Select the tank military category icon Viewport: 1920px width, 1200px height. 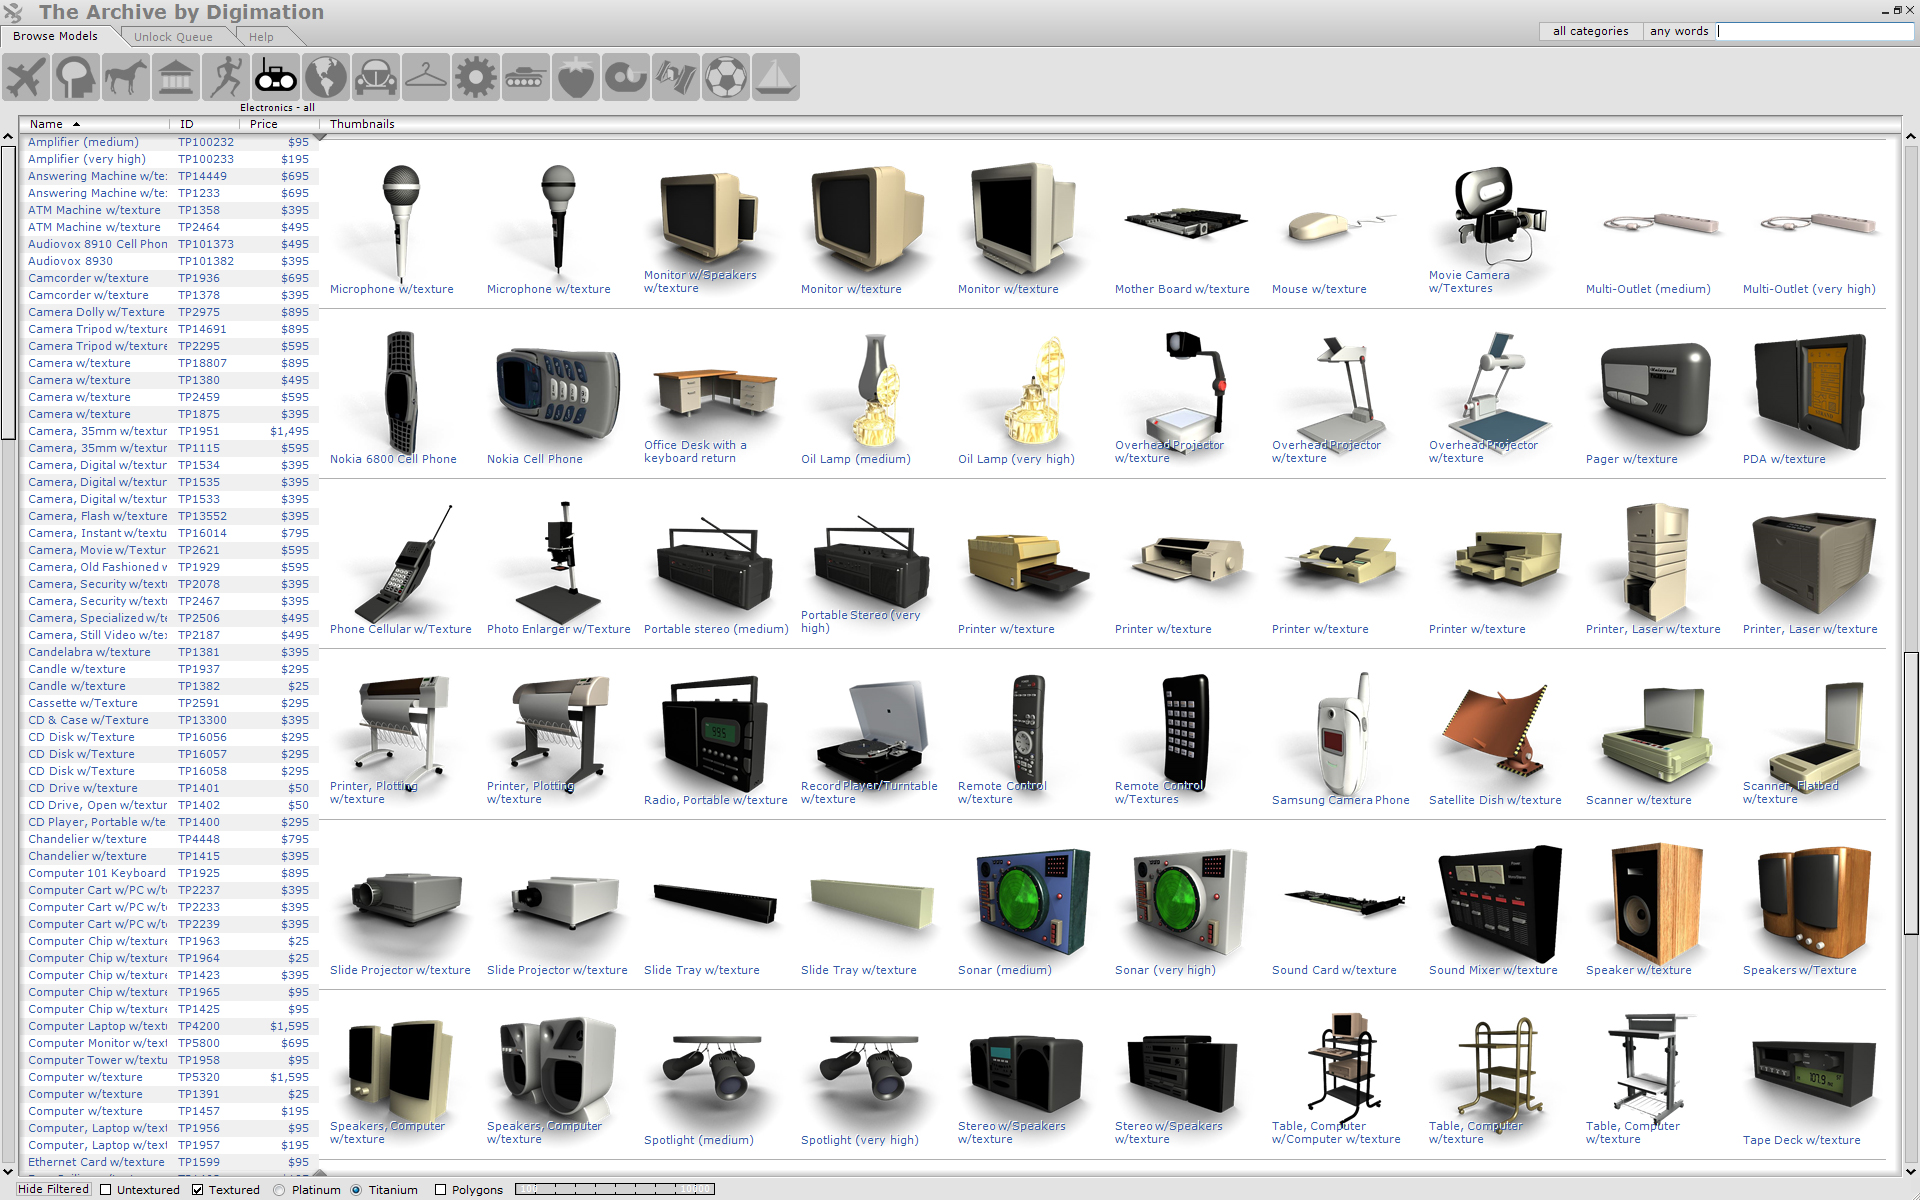tap(526, 77)
